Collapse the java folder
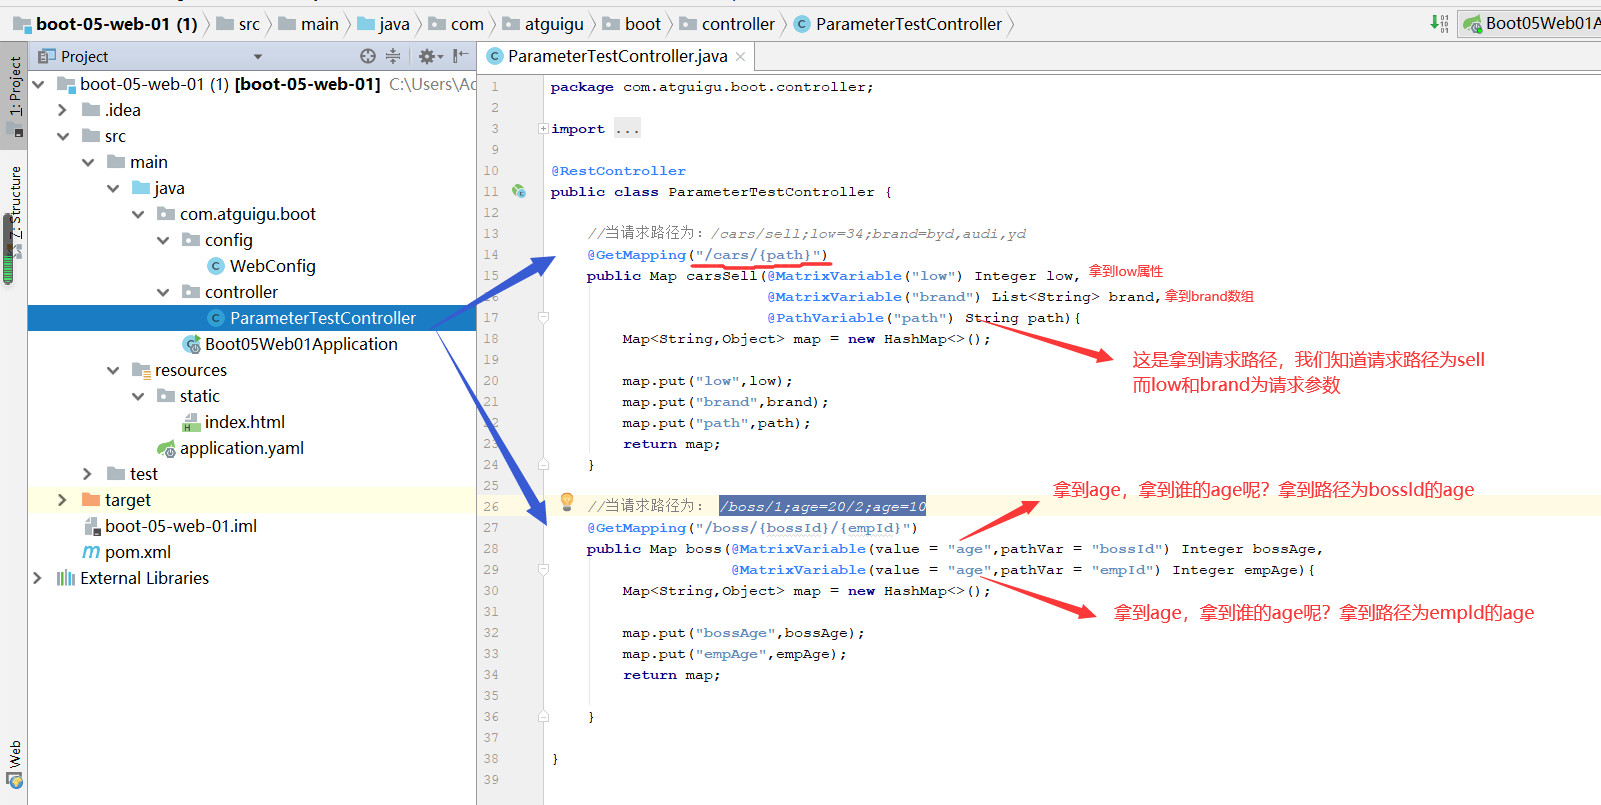 coord(113,188)
